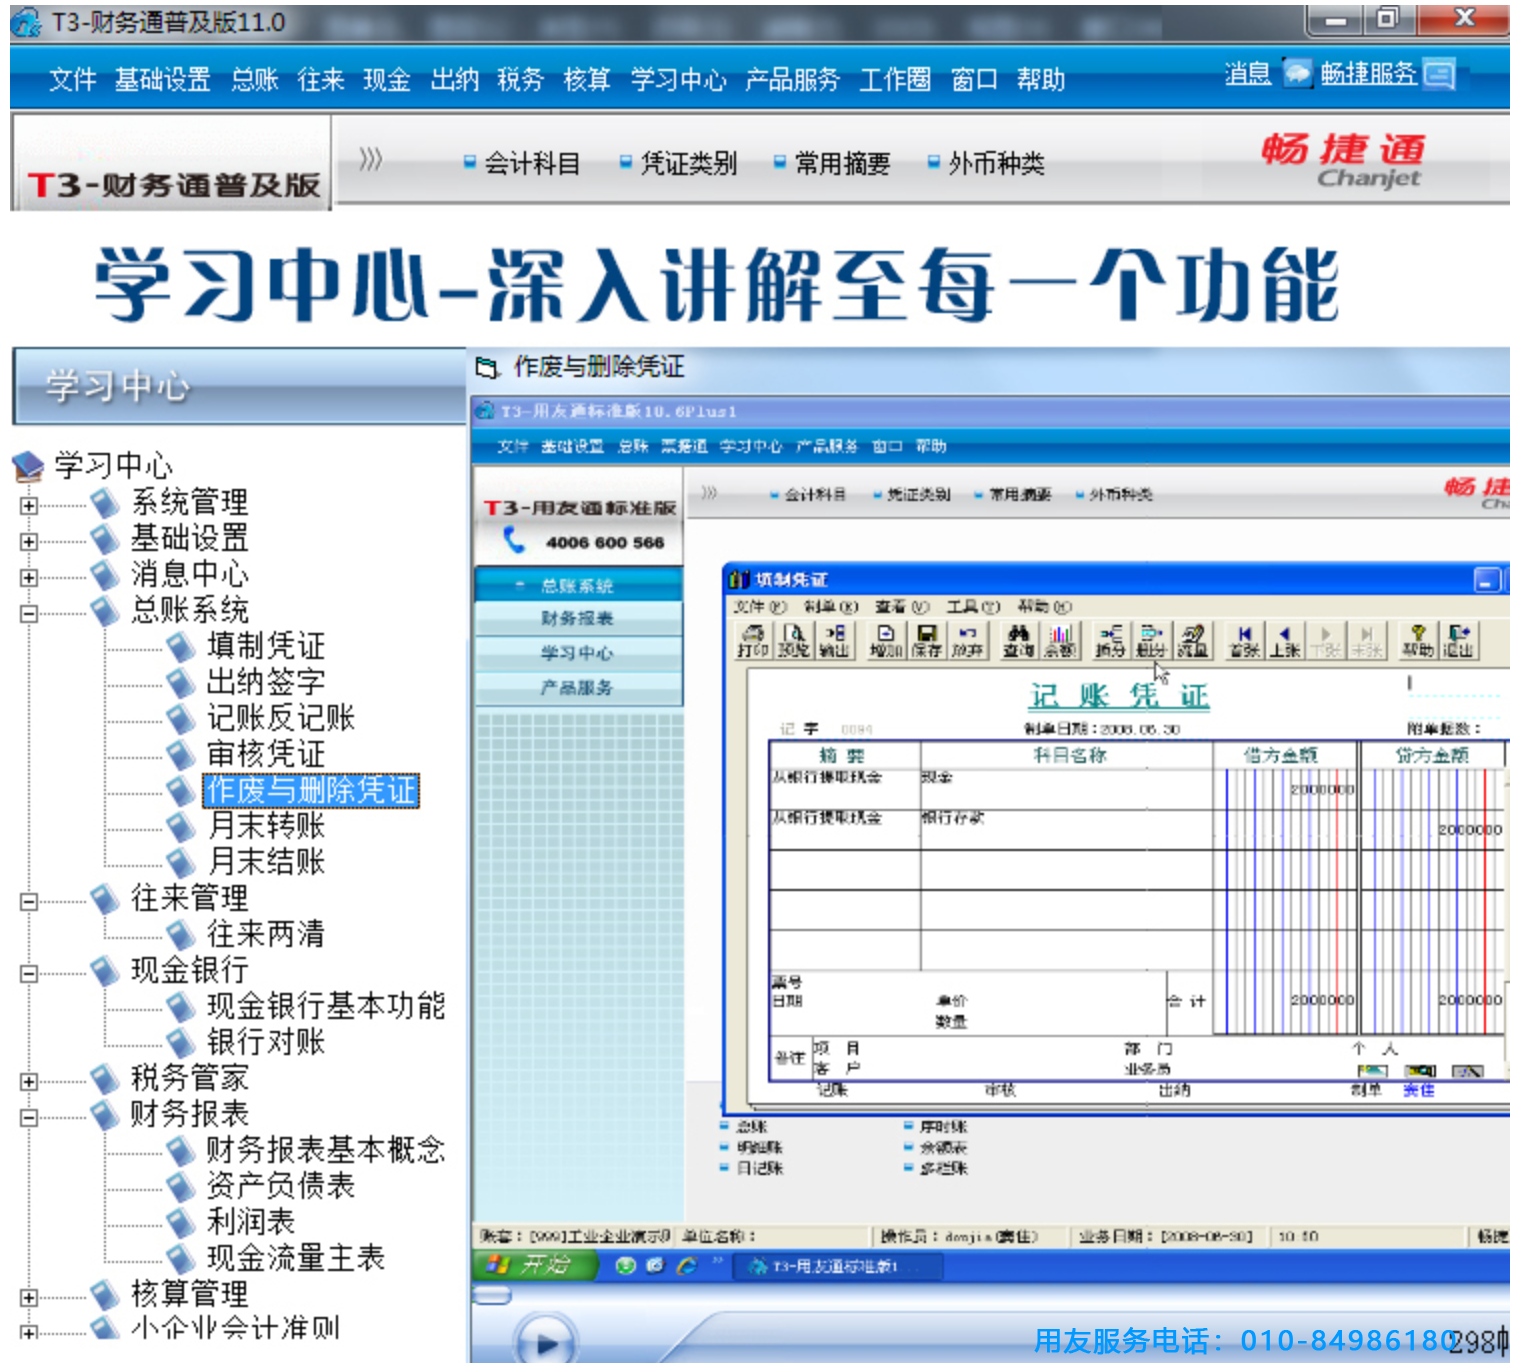Select 出纳签字 topic
The image size is (1525, 1363).
tap(266, 682)
